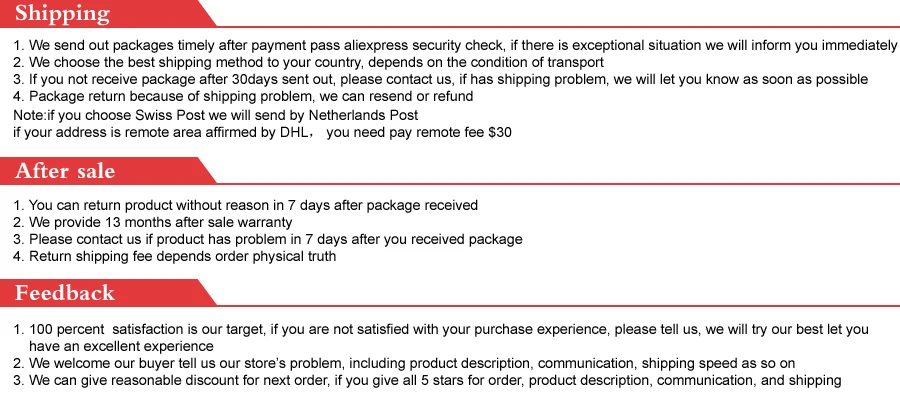Click the 7 days return without reason line
This screenshot has width=900, height=405.
pos(245,205)
